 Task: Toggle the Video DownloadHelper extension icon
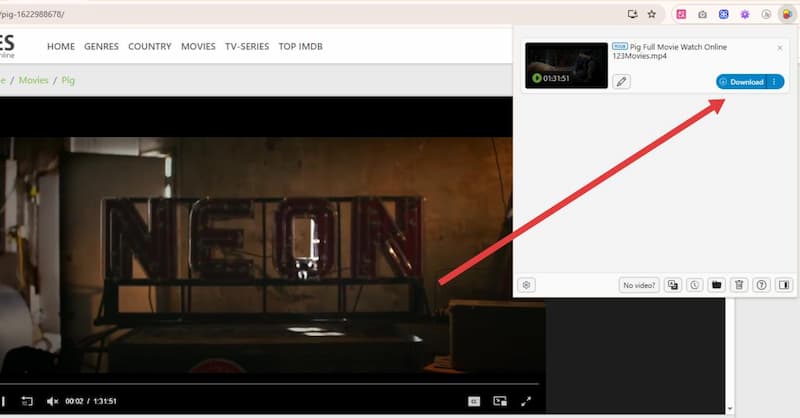tap(787, 14)
